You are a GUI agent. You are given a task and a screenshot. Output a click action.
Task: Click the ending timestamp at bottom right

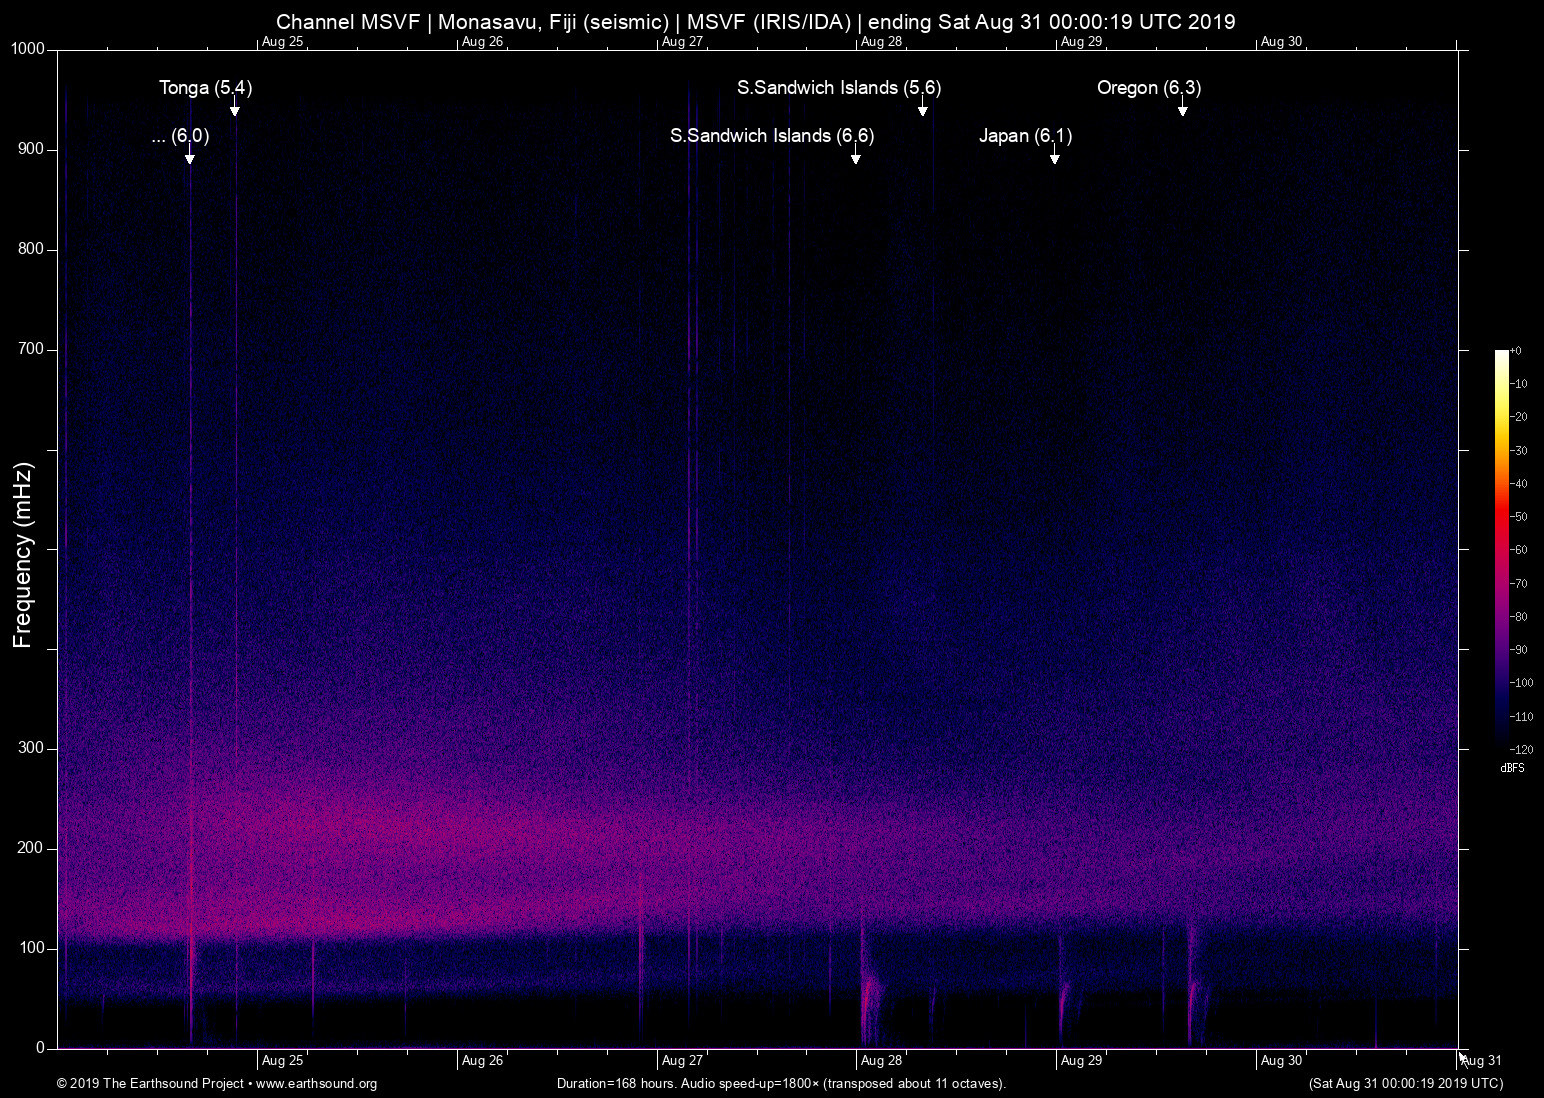pos(1406,1084)
